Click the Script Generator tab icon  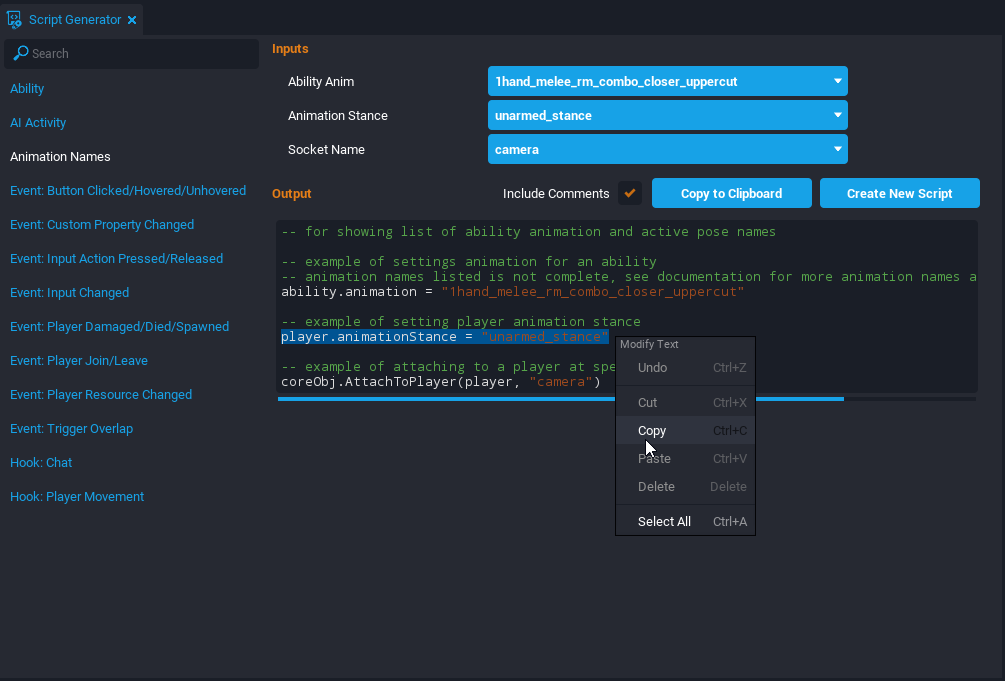tap(15, 20)
